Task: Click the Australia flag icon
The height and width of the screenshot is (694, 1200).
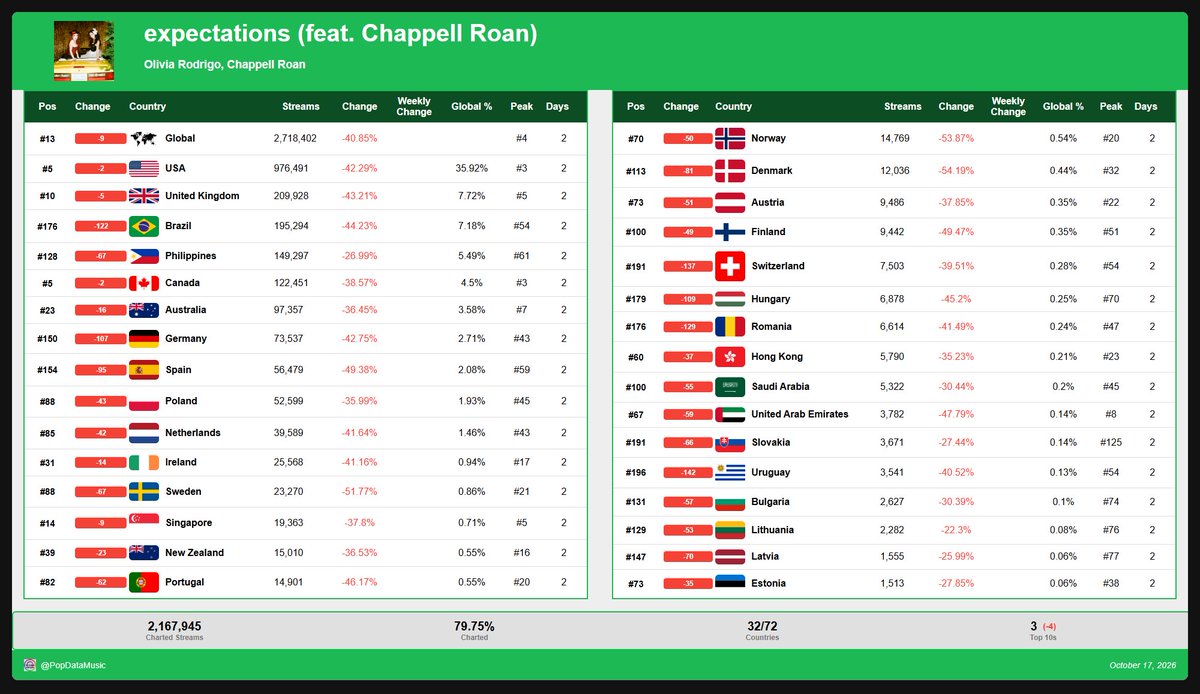Action: point(144,310)
